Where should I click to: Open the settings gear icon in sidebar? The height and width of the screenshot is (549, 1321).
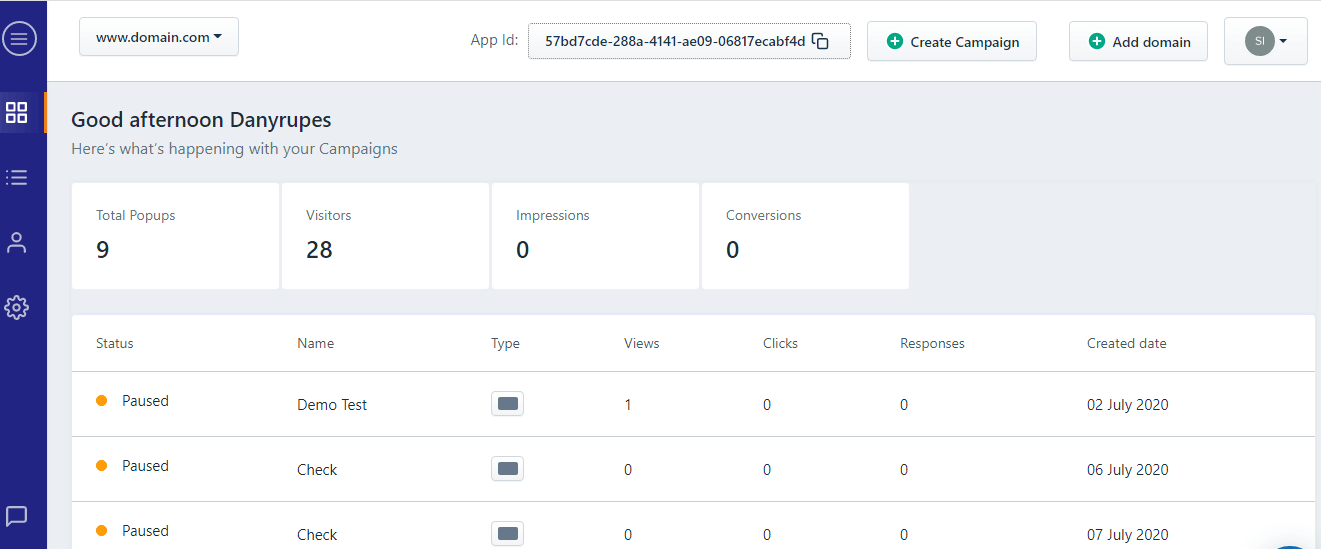17,307
